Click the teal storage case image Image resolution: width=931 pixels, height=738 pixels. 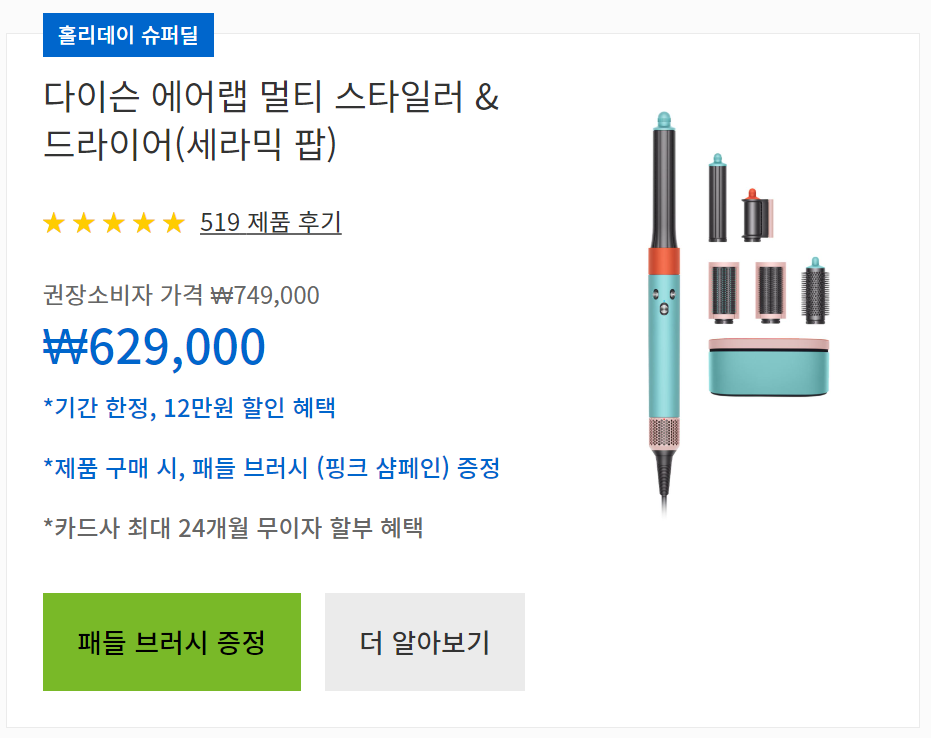pyautogui.click(x=770, y=366)
